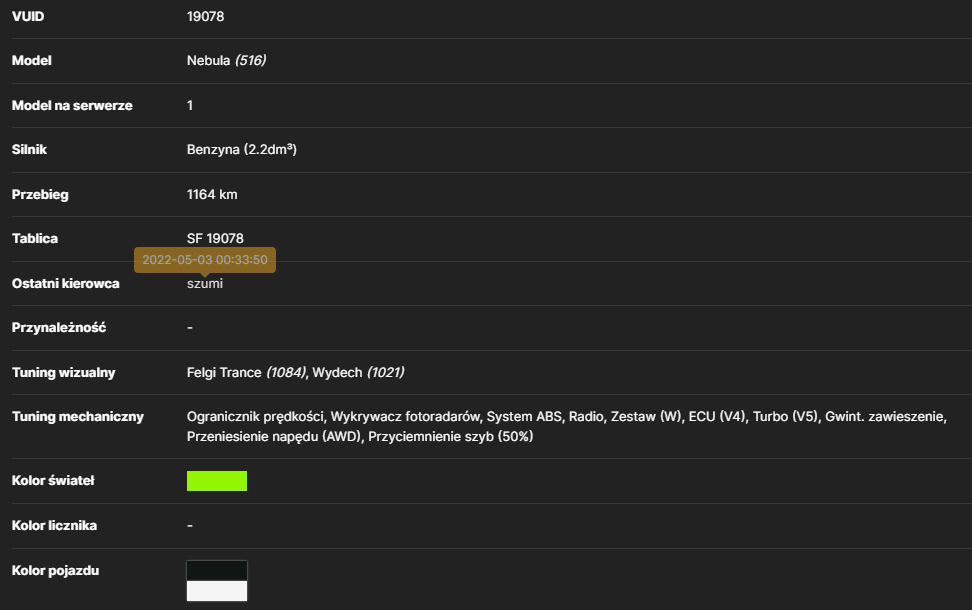Screen dimensions: 972x610
Task: Click the Kolor licznika label
Action: 55,526
